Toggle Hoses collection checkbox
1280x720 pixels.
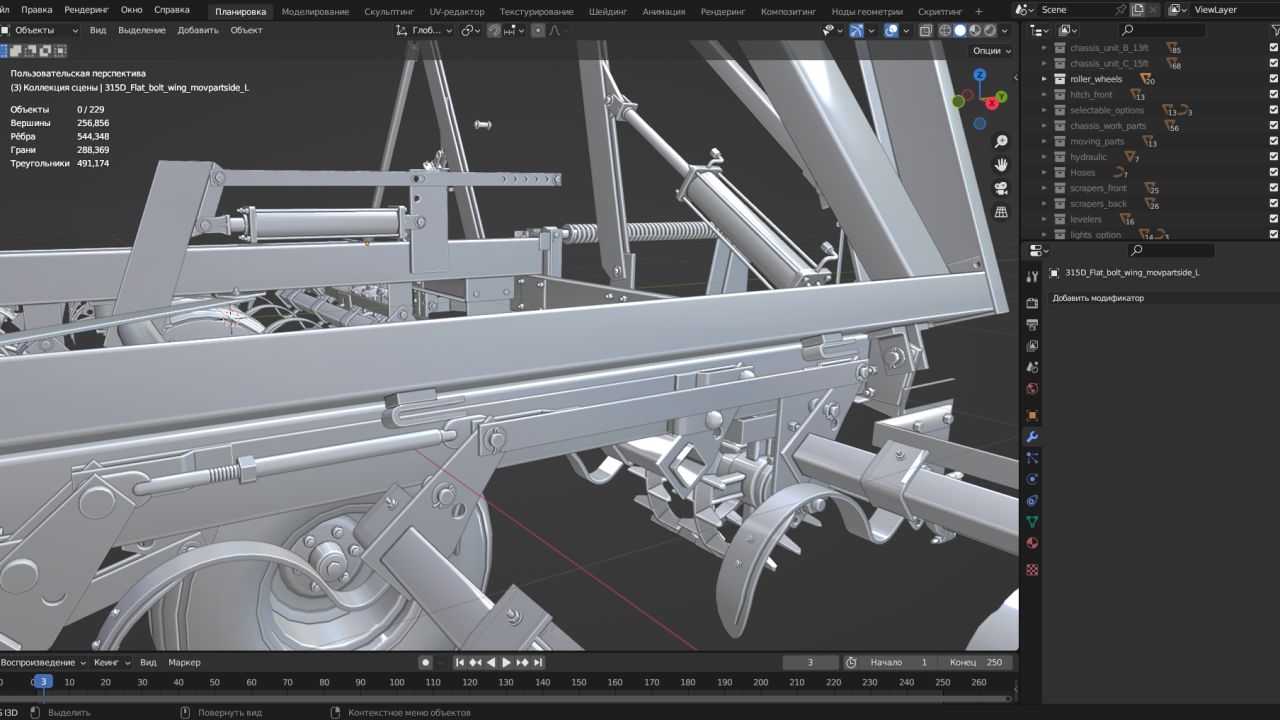(x=1274, y=172)
